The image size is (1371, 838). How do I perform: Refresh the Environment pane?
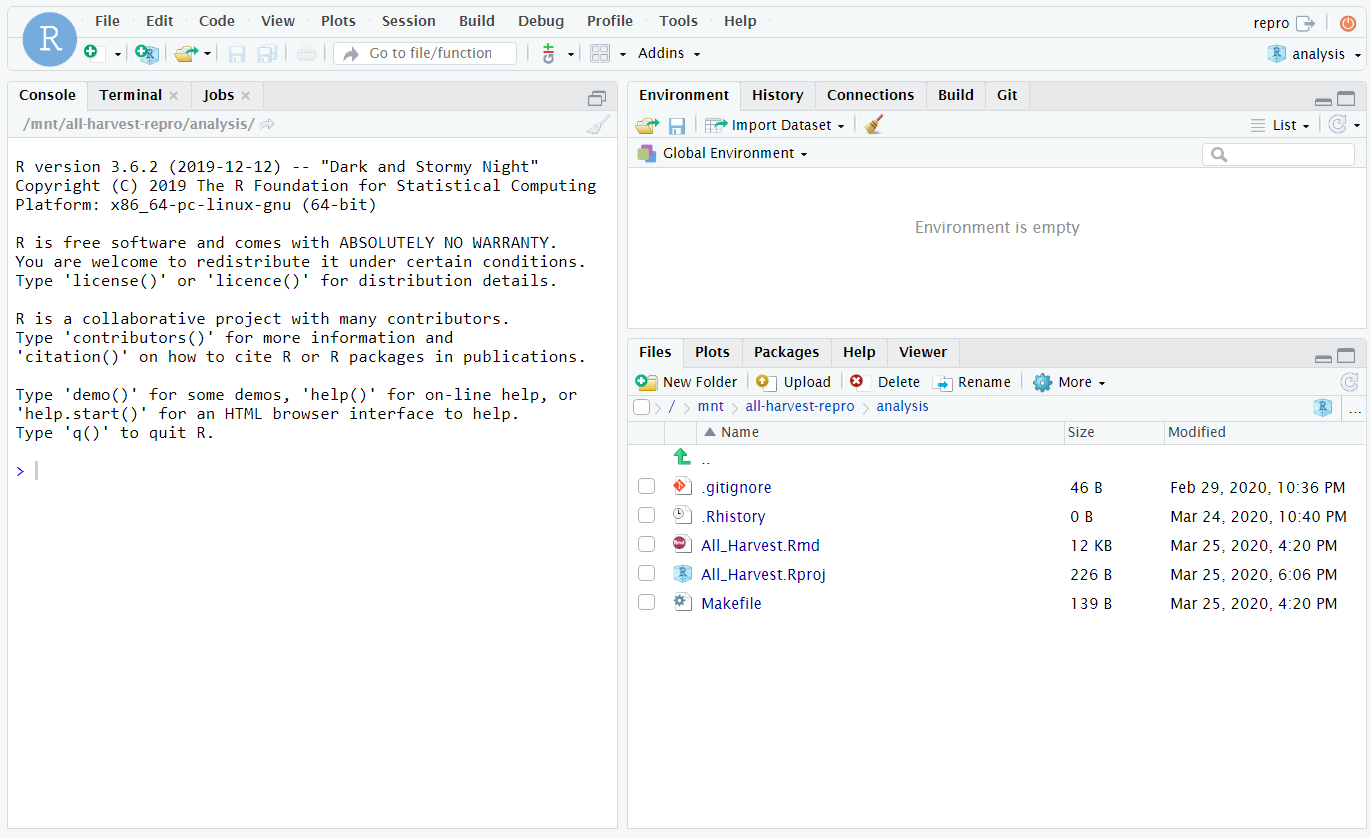pos(1337,125)
